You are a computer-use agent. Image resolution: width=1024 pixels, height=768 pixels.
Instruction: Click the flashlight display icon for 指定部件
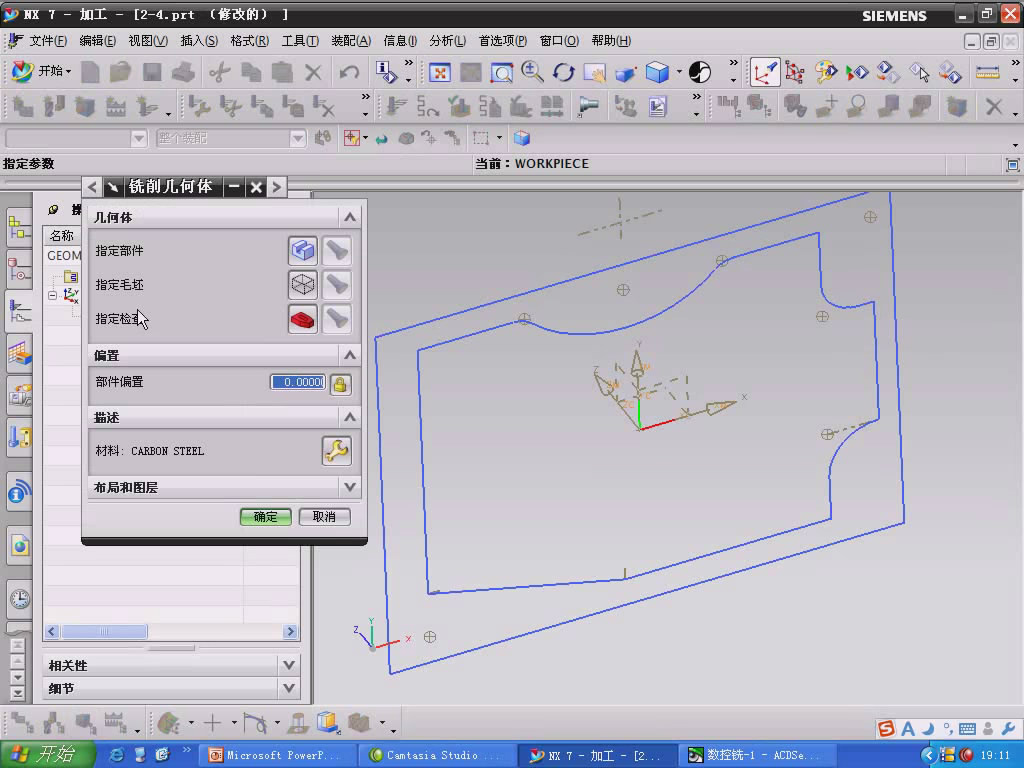pos(337,251)
